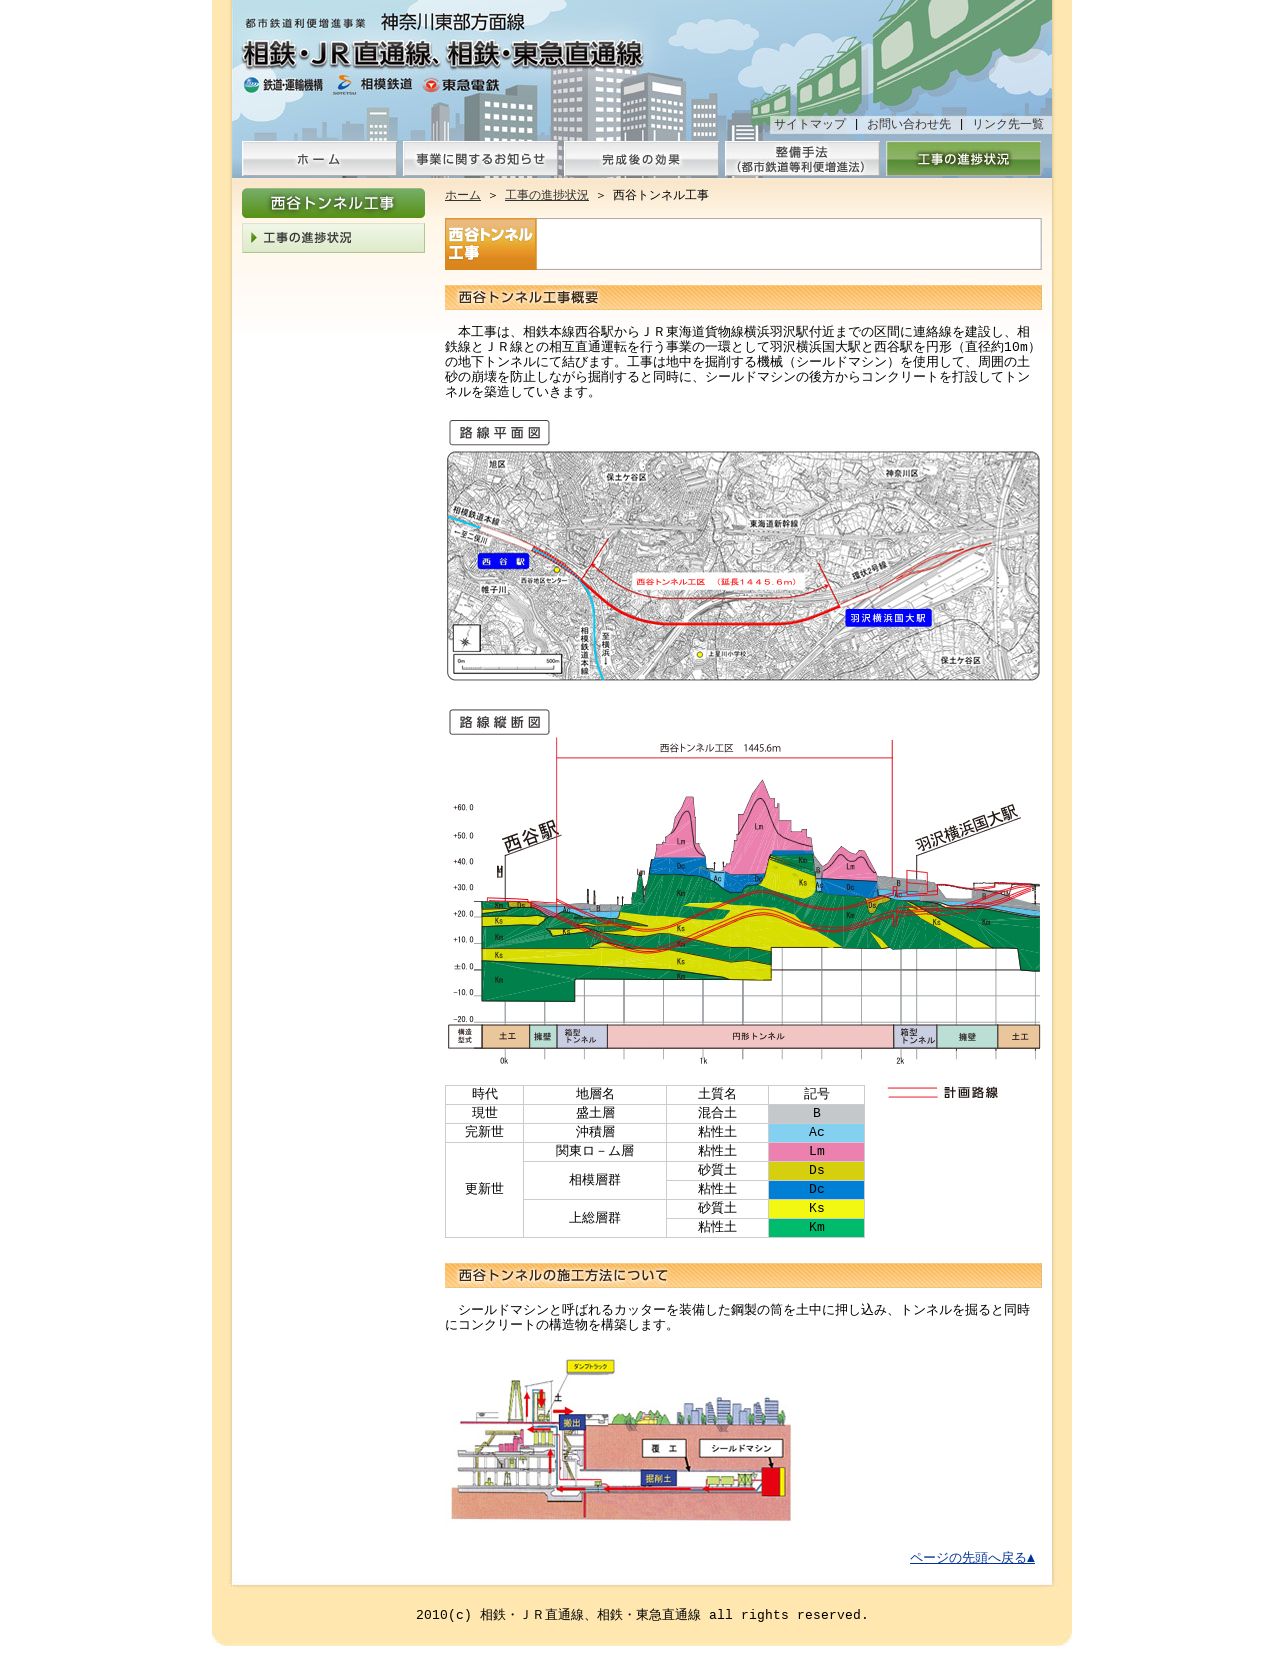1284x1668 pixels.
Task: Click the green arrow beside 工事の進捗状況
Action: (254, 238)
